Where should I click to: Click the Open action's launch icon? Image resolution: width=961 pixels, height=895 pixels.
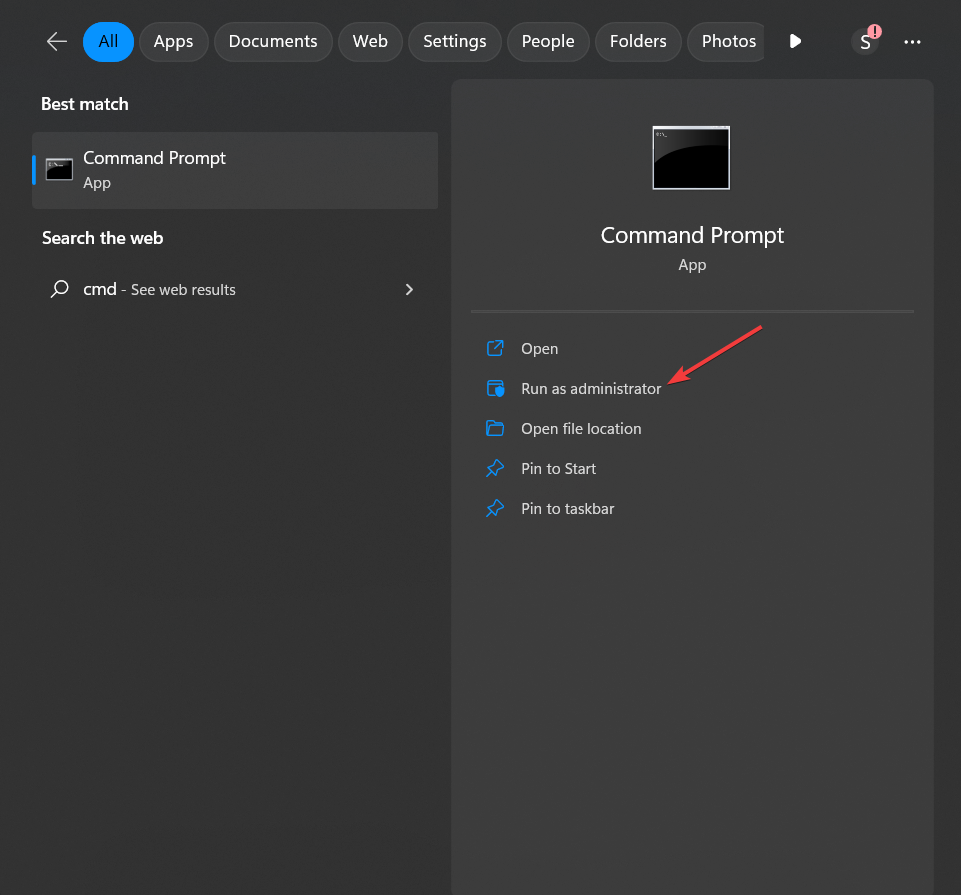coord(495,348)
